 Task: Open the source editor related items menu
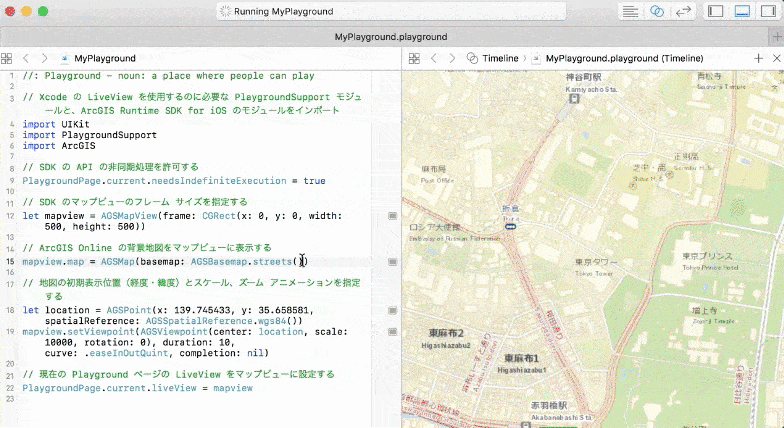coord(6,58)
